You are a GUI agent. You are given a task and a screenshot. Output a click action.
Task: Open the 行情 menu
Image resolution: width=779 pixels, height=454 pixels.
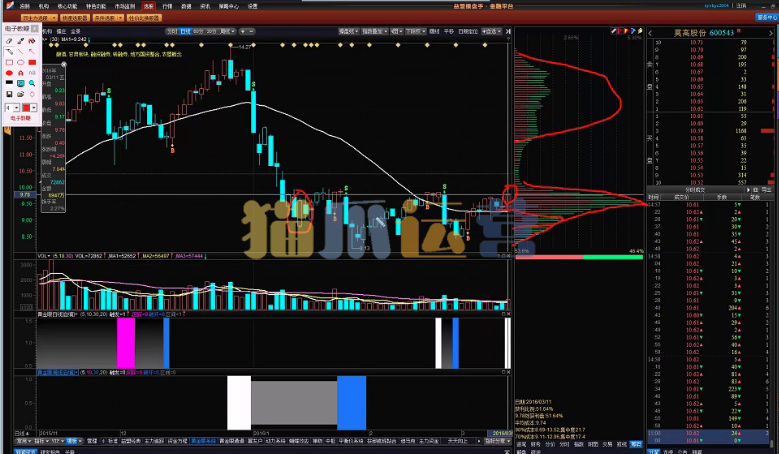pyautogui.click(x=167, y=6)
